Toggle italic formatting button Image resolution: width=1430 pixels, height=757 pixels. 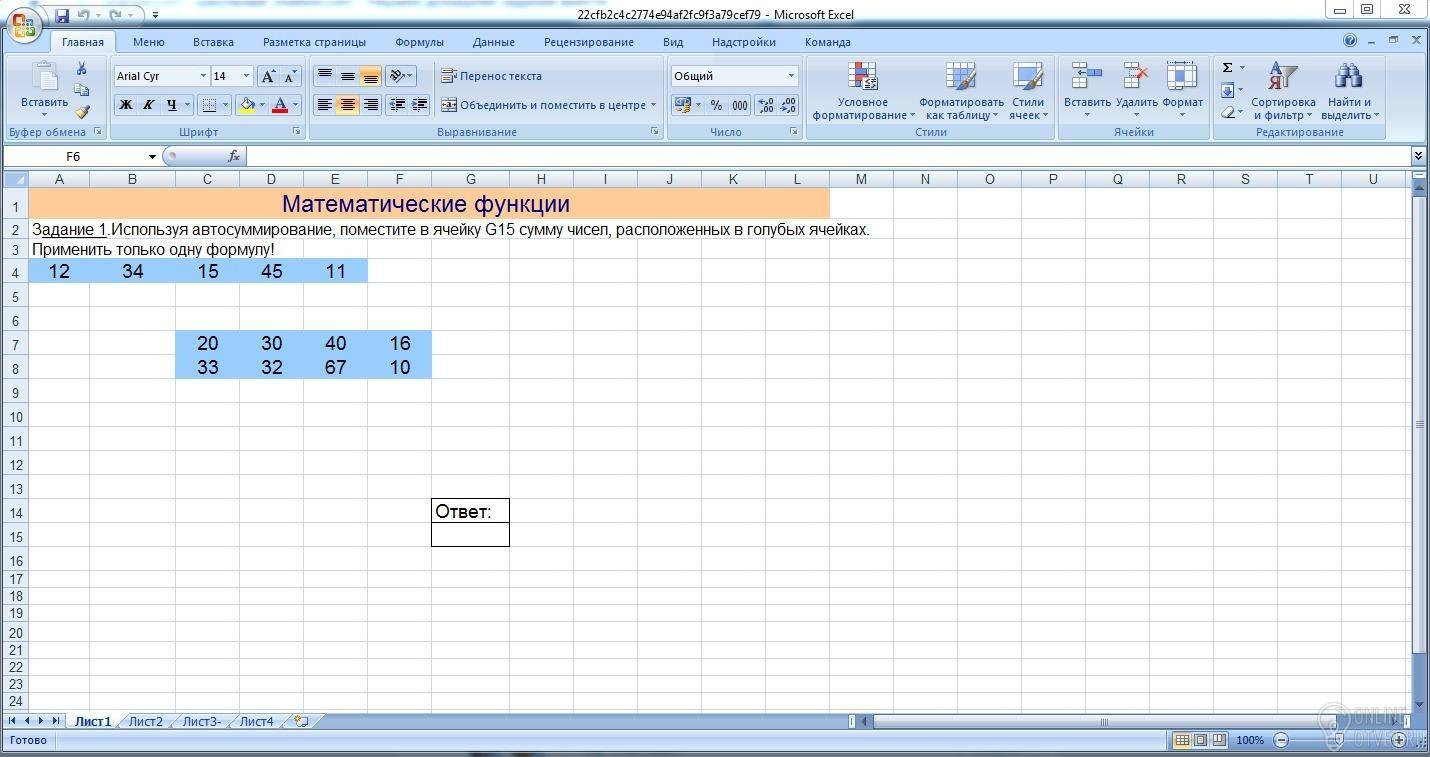[x=148, y=105]
